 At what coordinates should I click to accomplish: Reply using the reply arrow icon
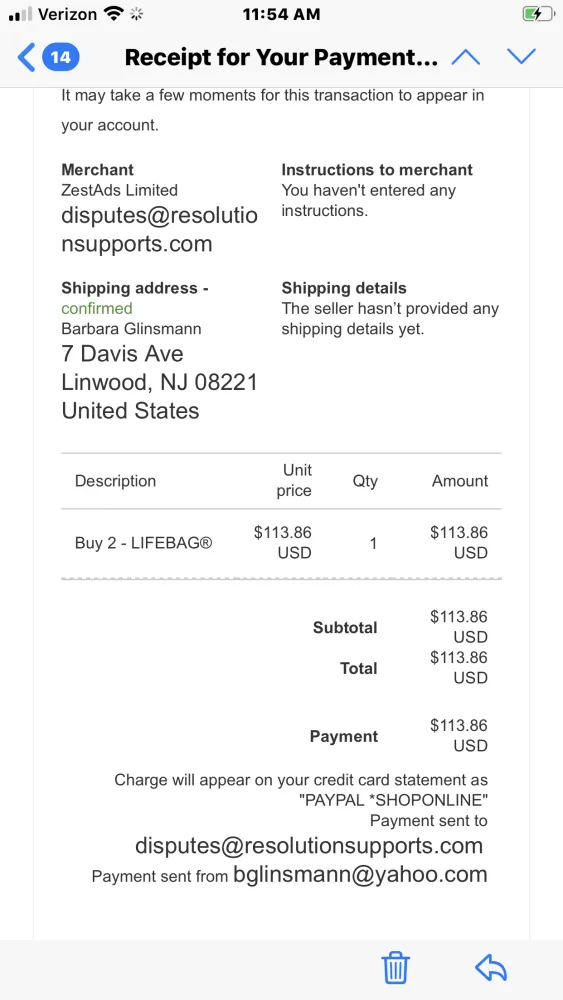[x=491, y=967]
